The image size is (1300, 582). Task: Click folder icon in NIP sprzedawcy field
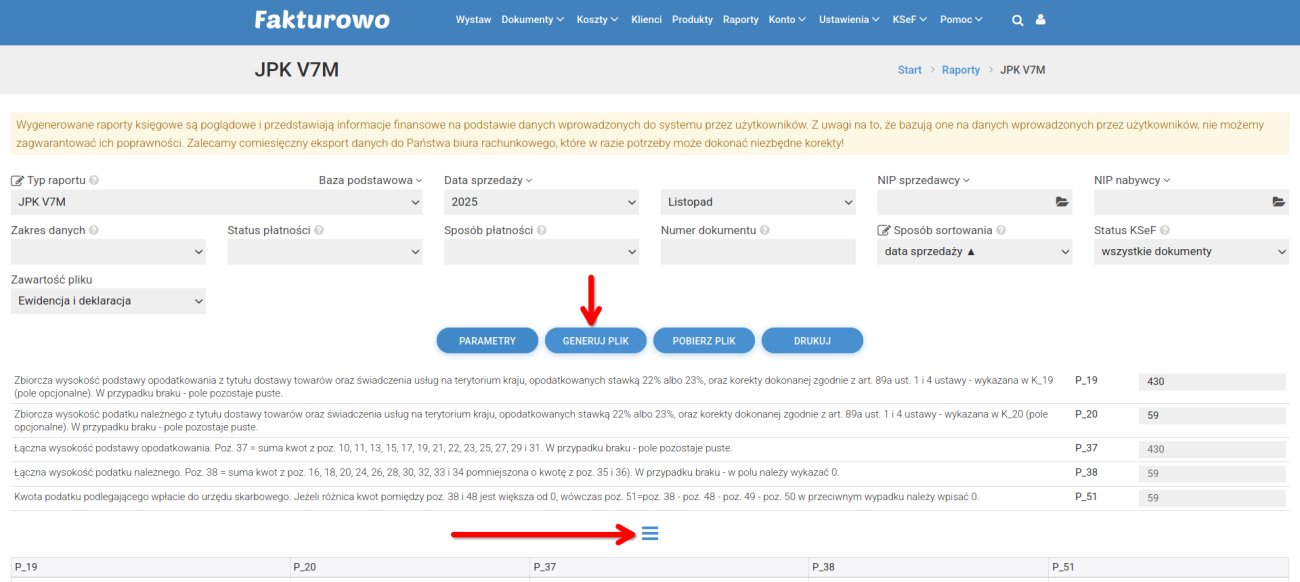[x=1062, y=202]
